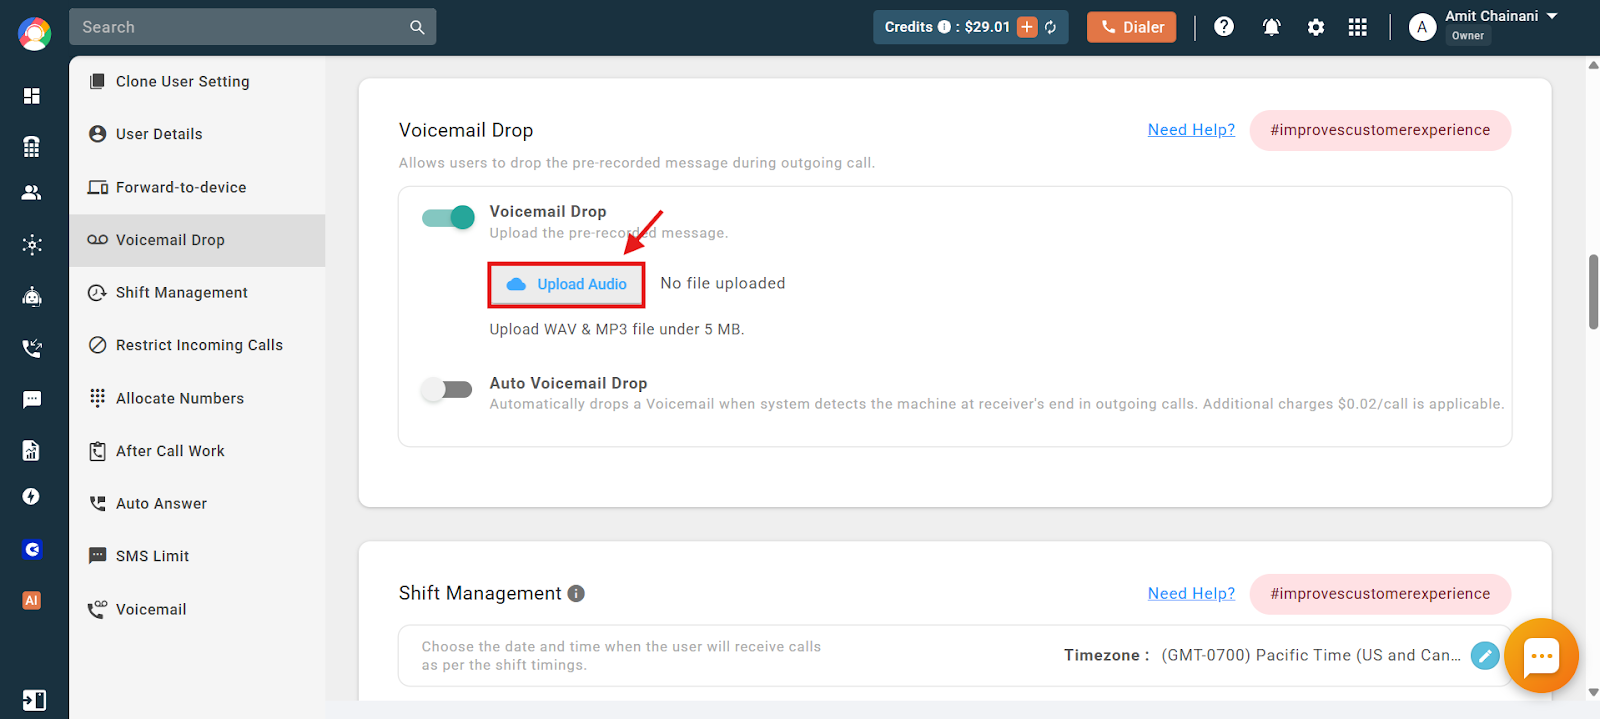1600x719 pixels.
Task: Click the Pacific Time timezone value
Action: [1311, 656]
